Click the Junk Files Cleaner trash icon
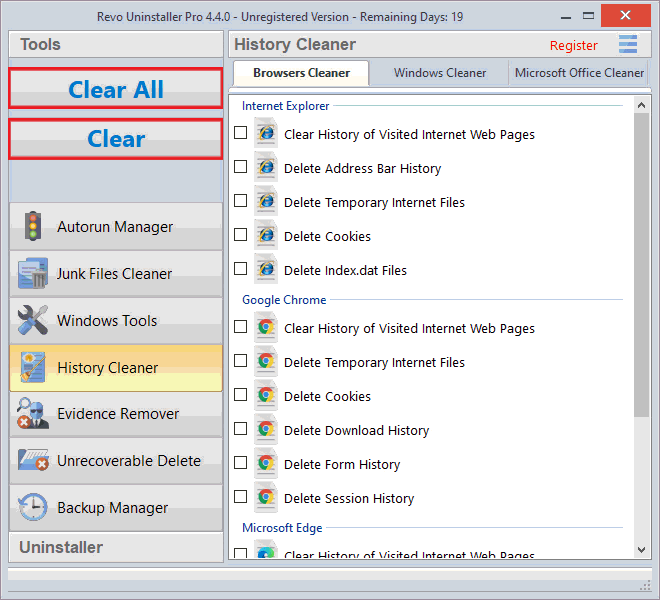The height and width of the screenshot is (600, 660). (32, 273)
